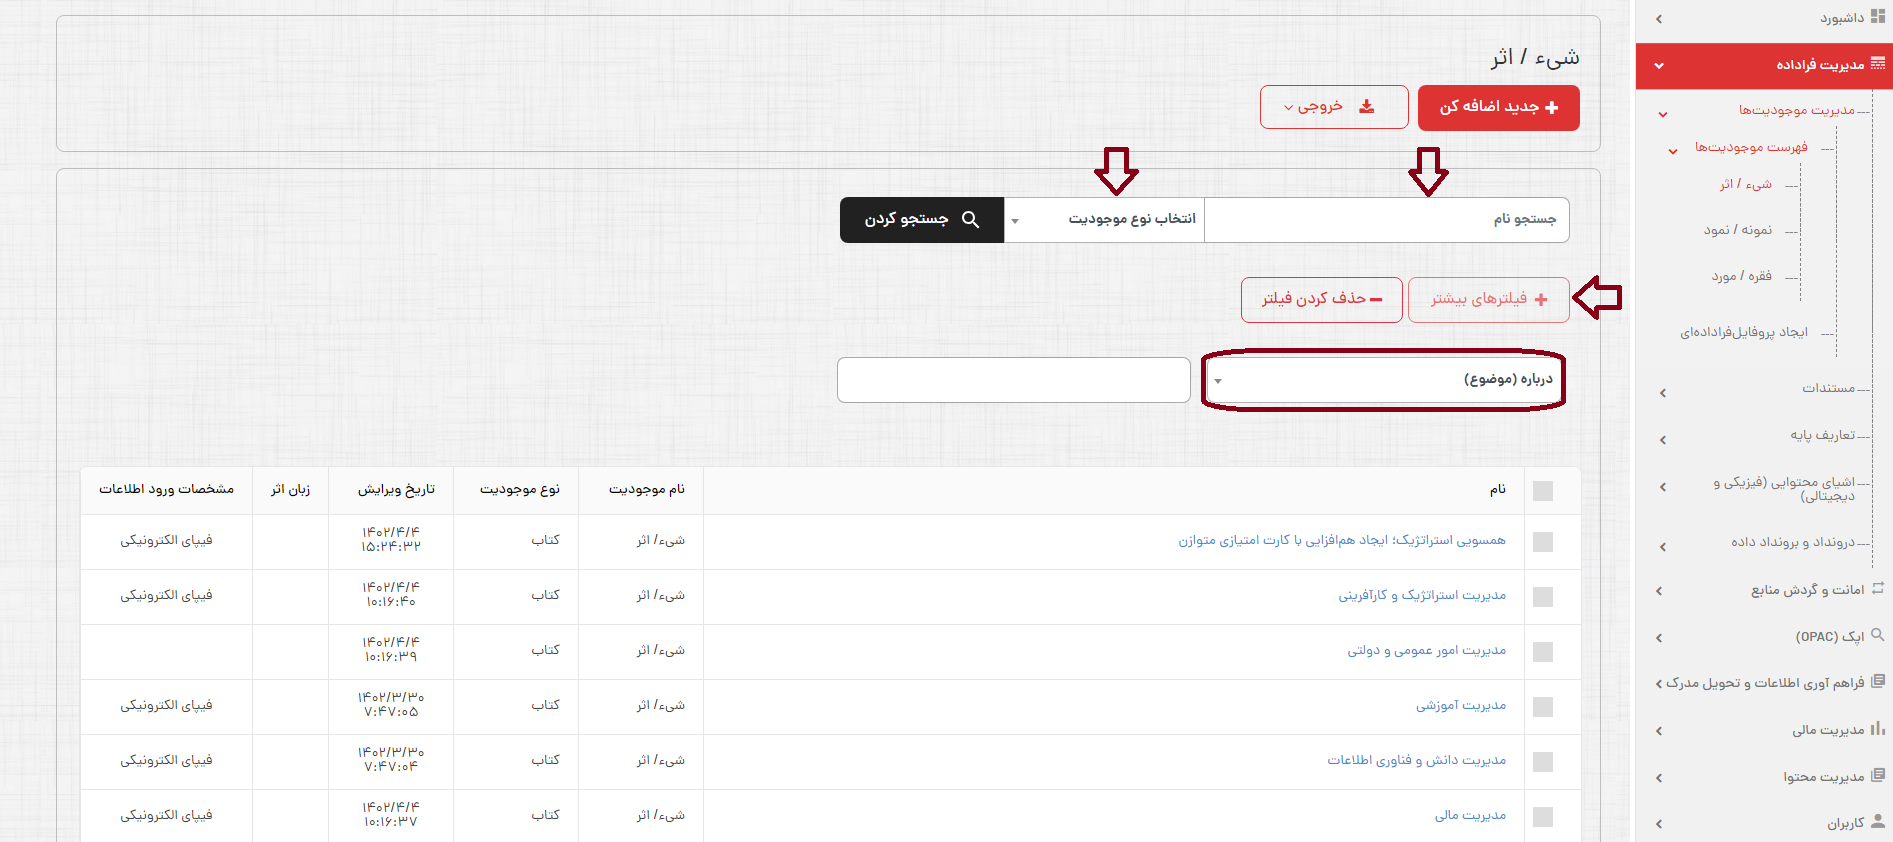This screenshot has height=842, width=1893.
Task: Expand the تعاریف پایه sidebar section
Action: coord(1821,436)
